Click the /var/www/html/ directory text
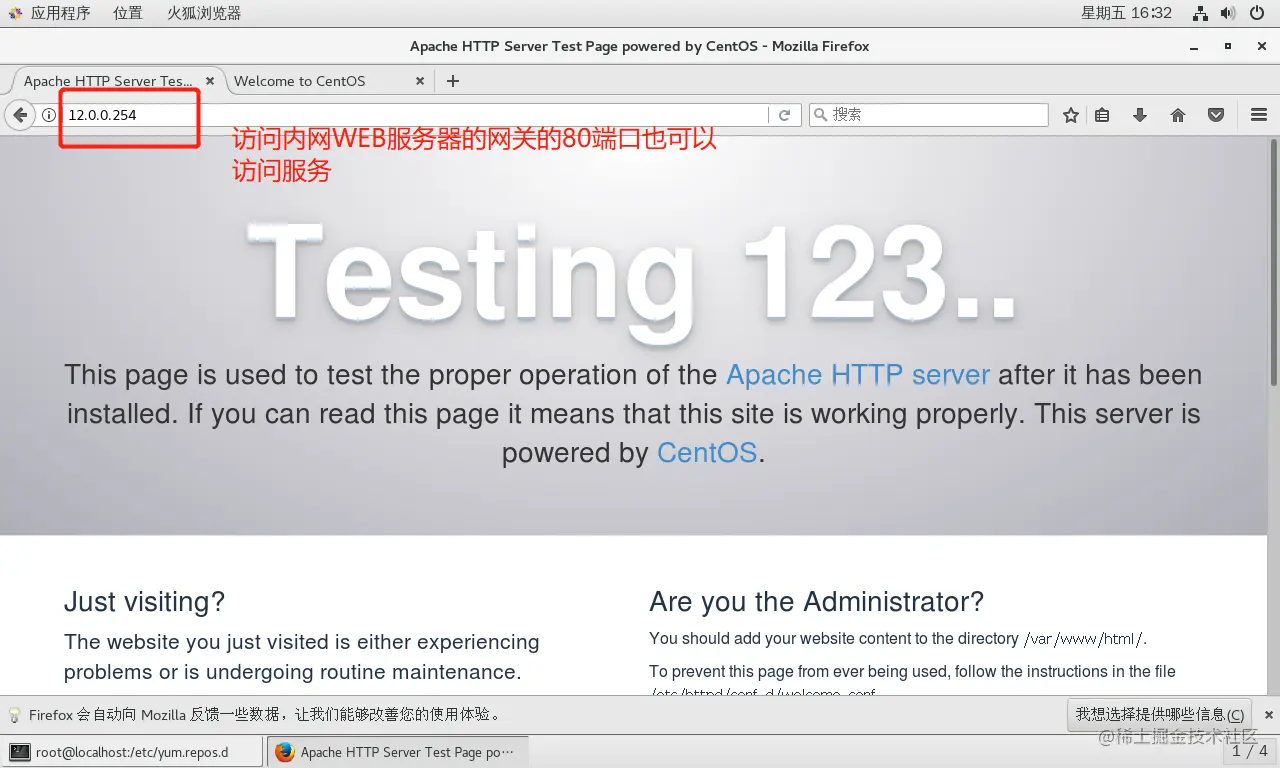The image size is (1280, 768). [x=1085, y=639]
